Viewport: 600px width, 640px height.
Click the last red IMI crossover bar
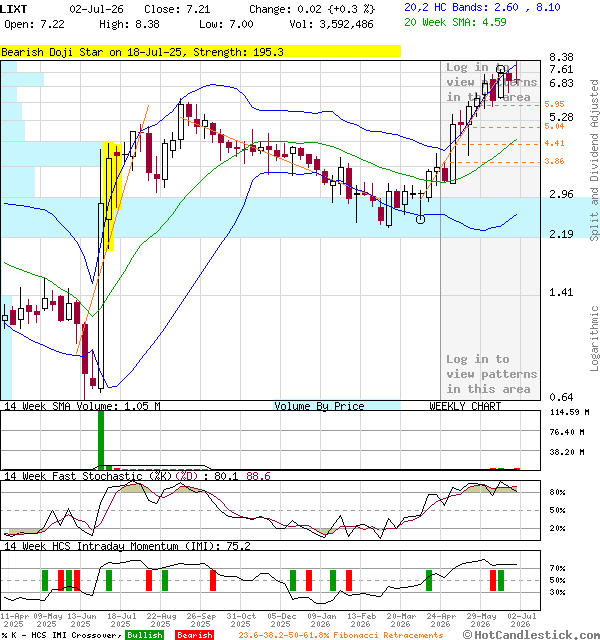493,580
